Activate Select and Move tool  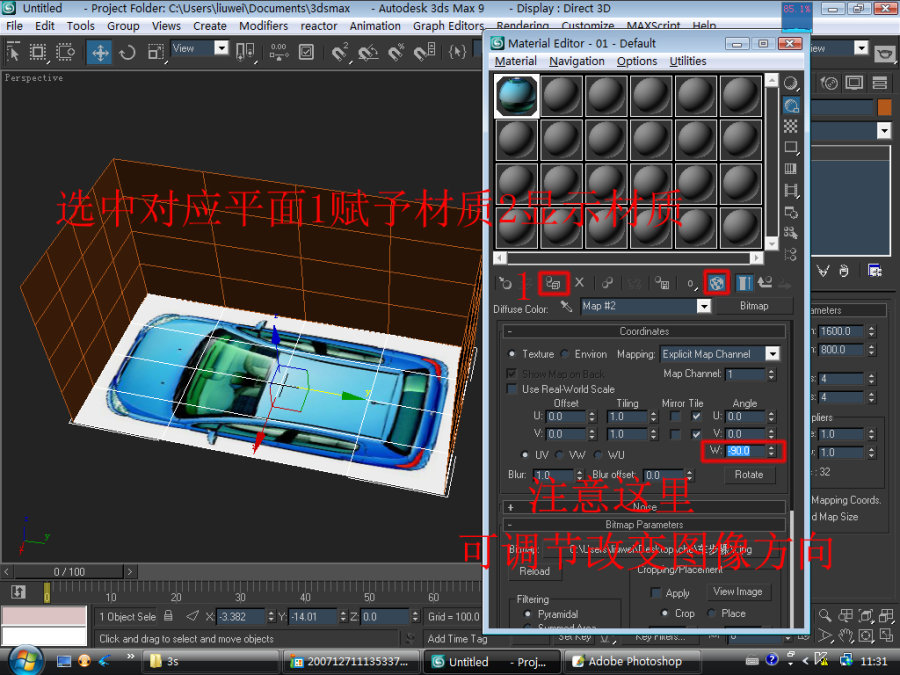click(100, 53)
